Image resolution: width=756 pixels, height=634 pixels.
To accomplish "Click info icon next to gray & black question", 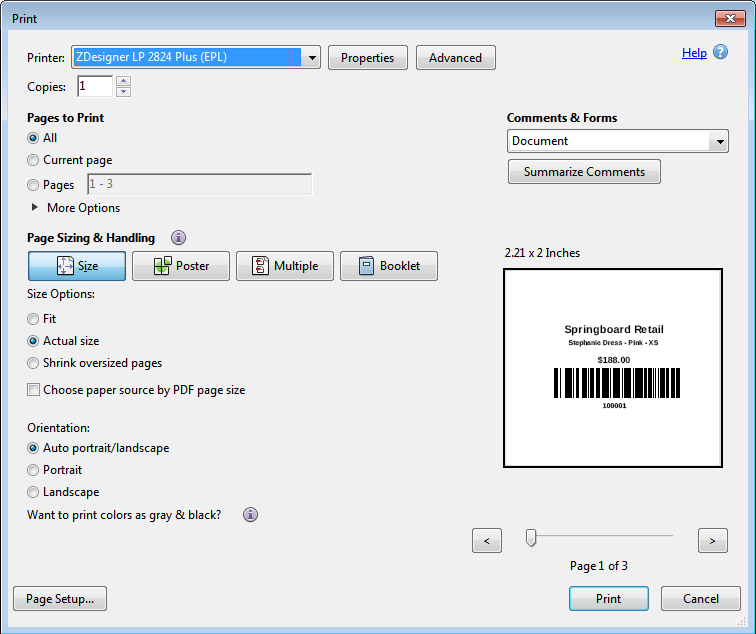I will [251, 515].
